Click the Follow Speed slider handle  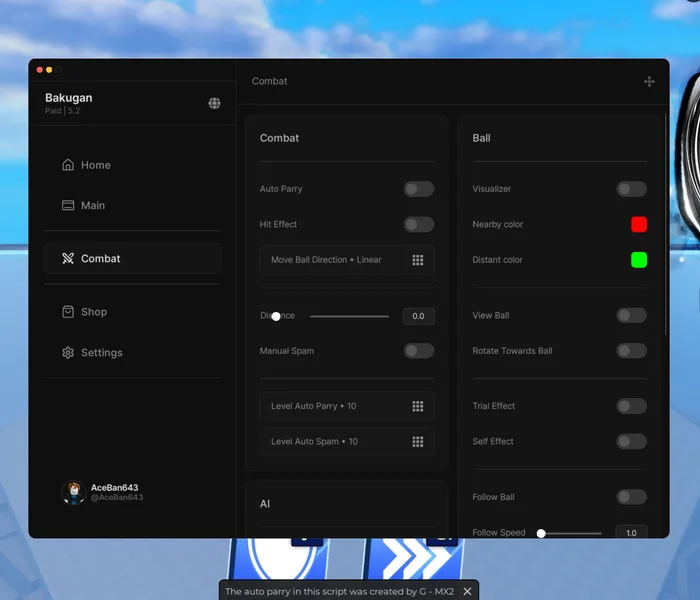(x=541, y=533)
